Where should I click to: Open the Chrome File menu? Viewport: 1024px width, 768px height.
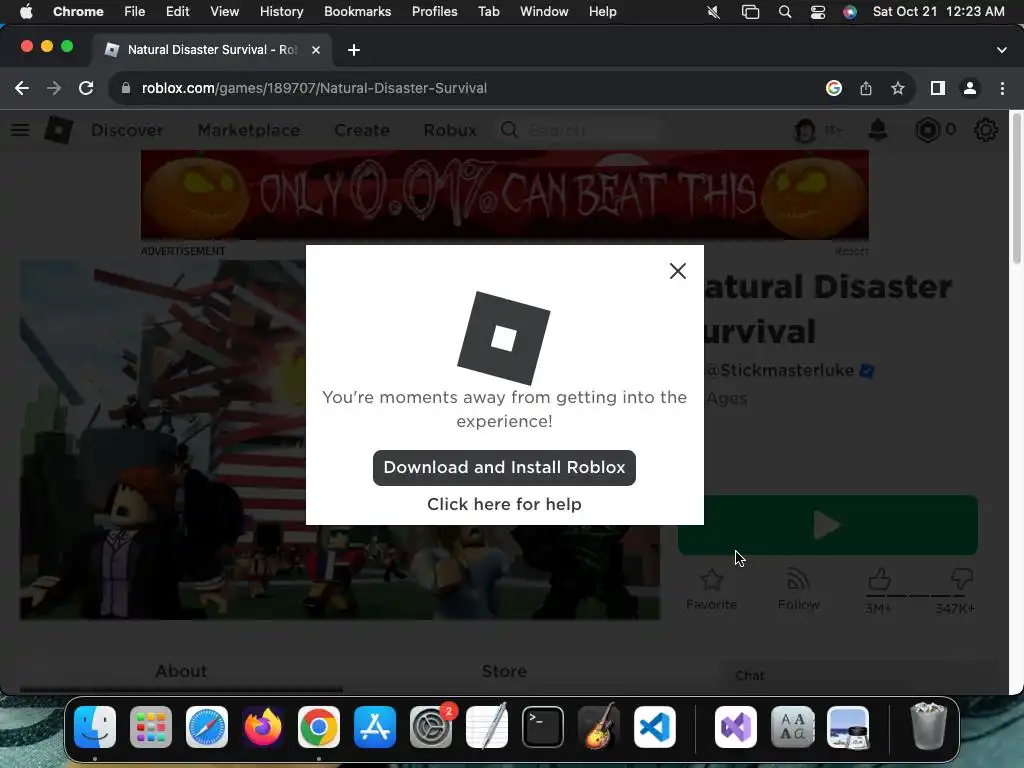135,12
